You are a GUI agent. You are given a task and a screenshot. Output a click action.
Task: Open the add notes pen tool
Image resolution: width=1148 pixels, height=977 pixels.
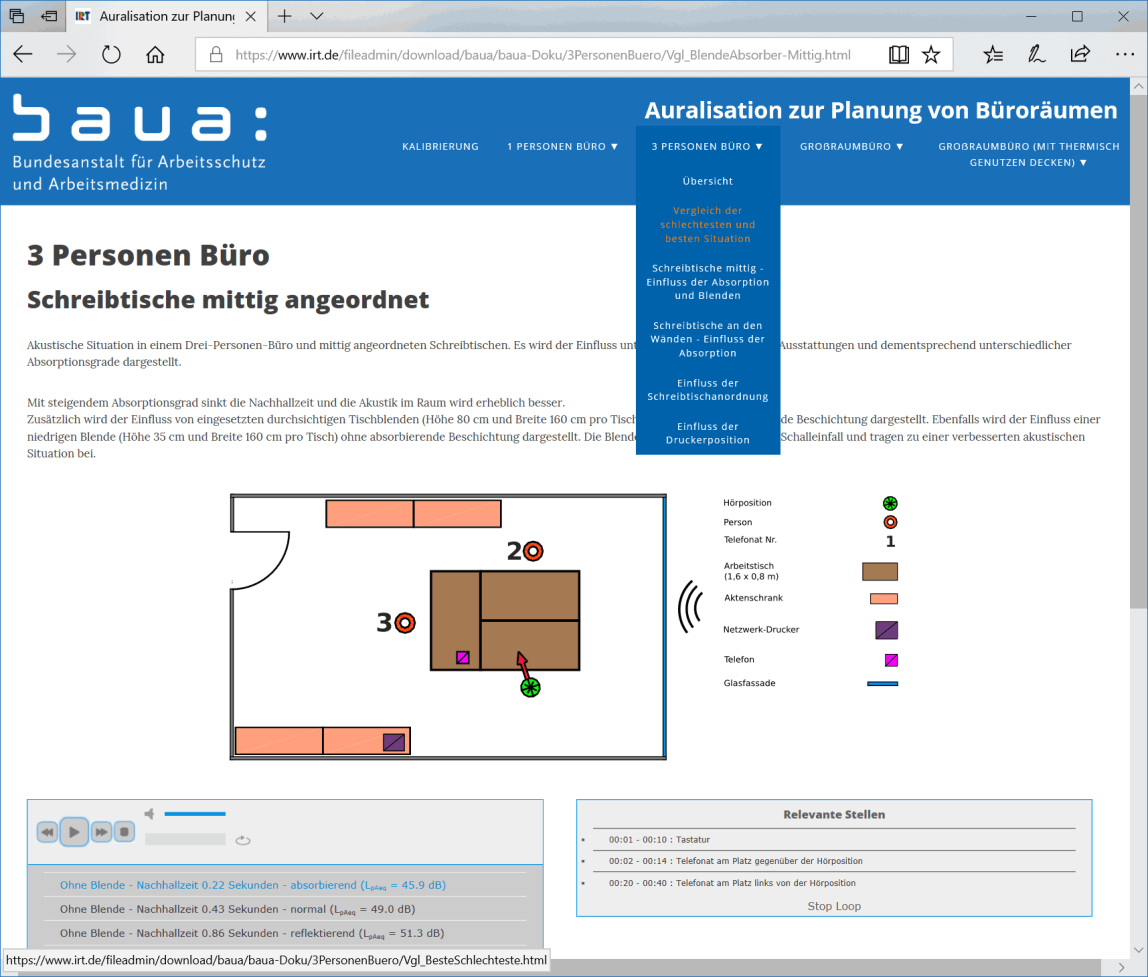[1036, 54]
